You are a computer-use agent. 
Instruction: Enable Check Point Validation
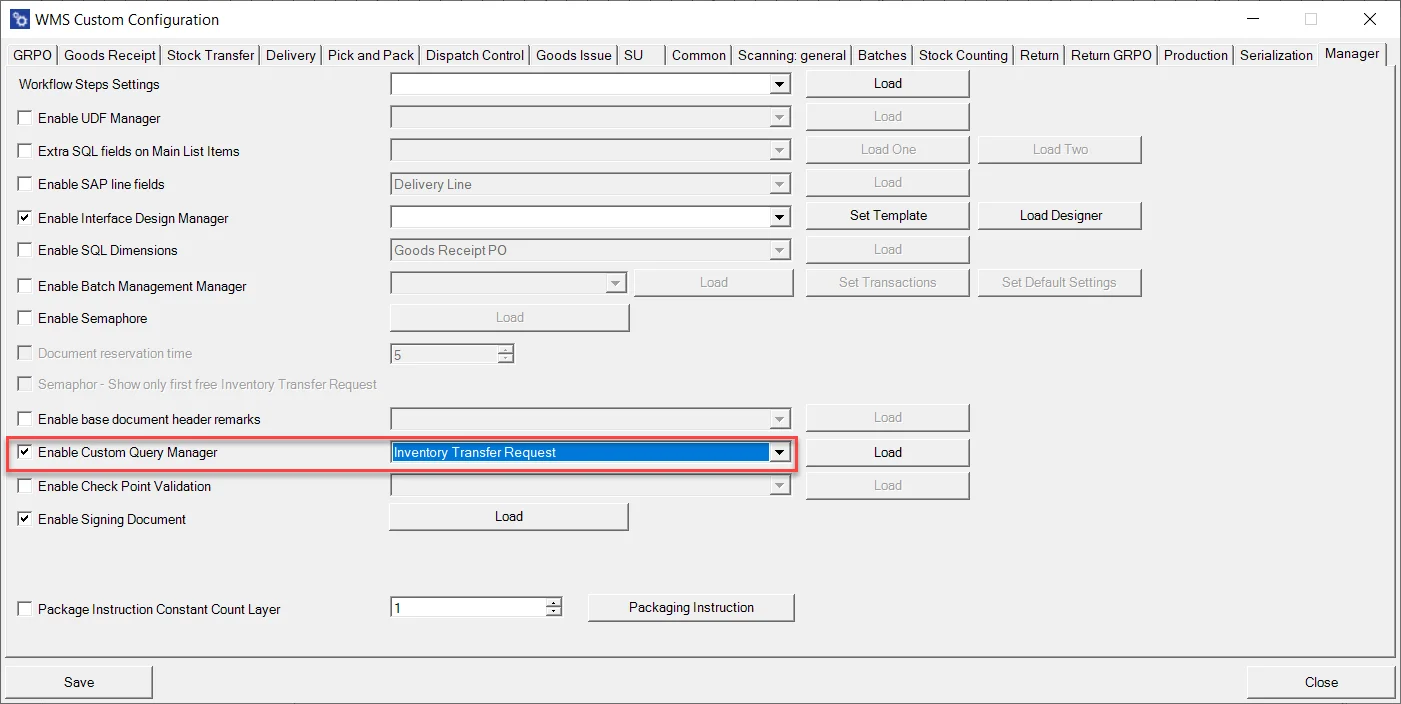tap(24, 486)
